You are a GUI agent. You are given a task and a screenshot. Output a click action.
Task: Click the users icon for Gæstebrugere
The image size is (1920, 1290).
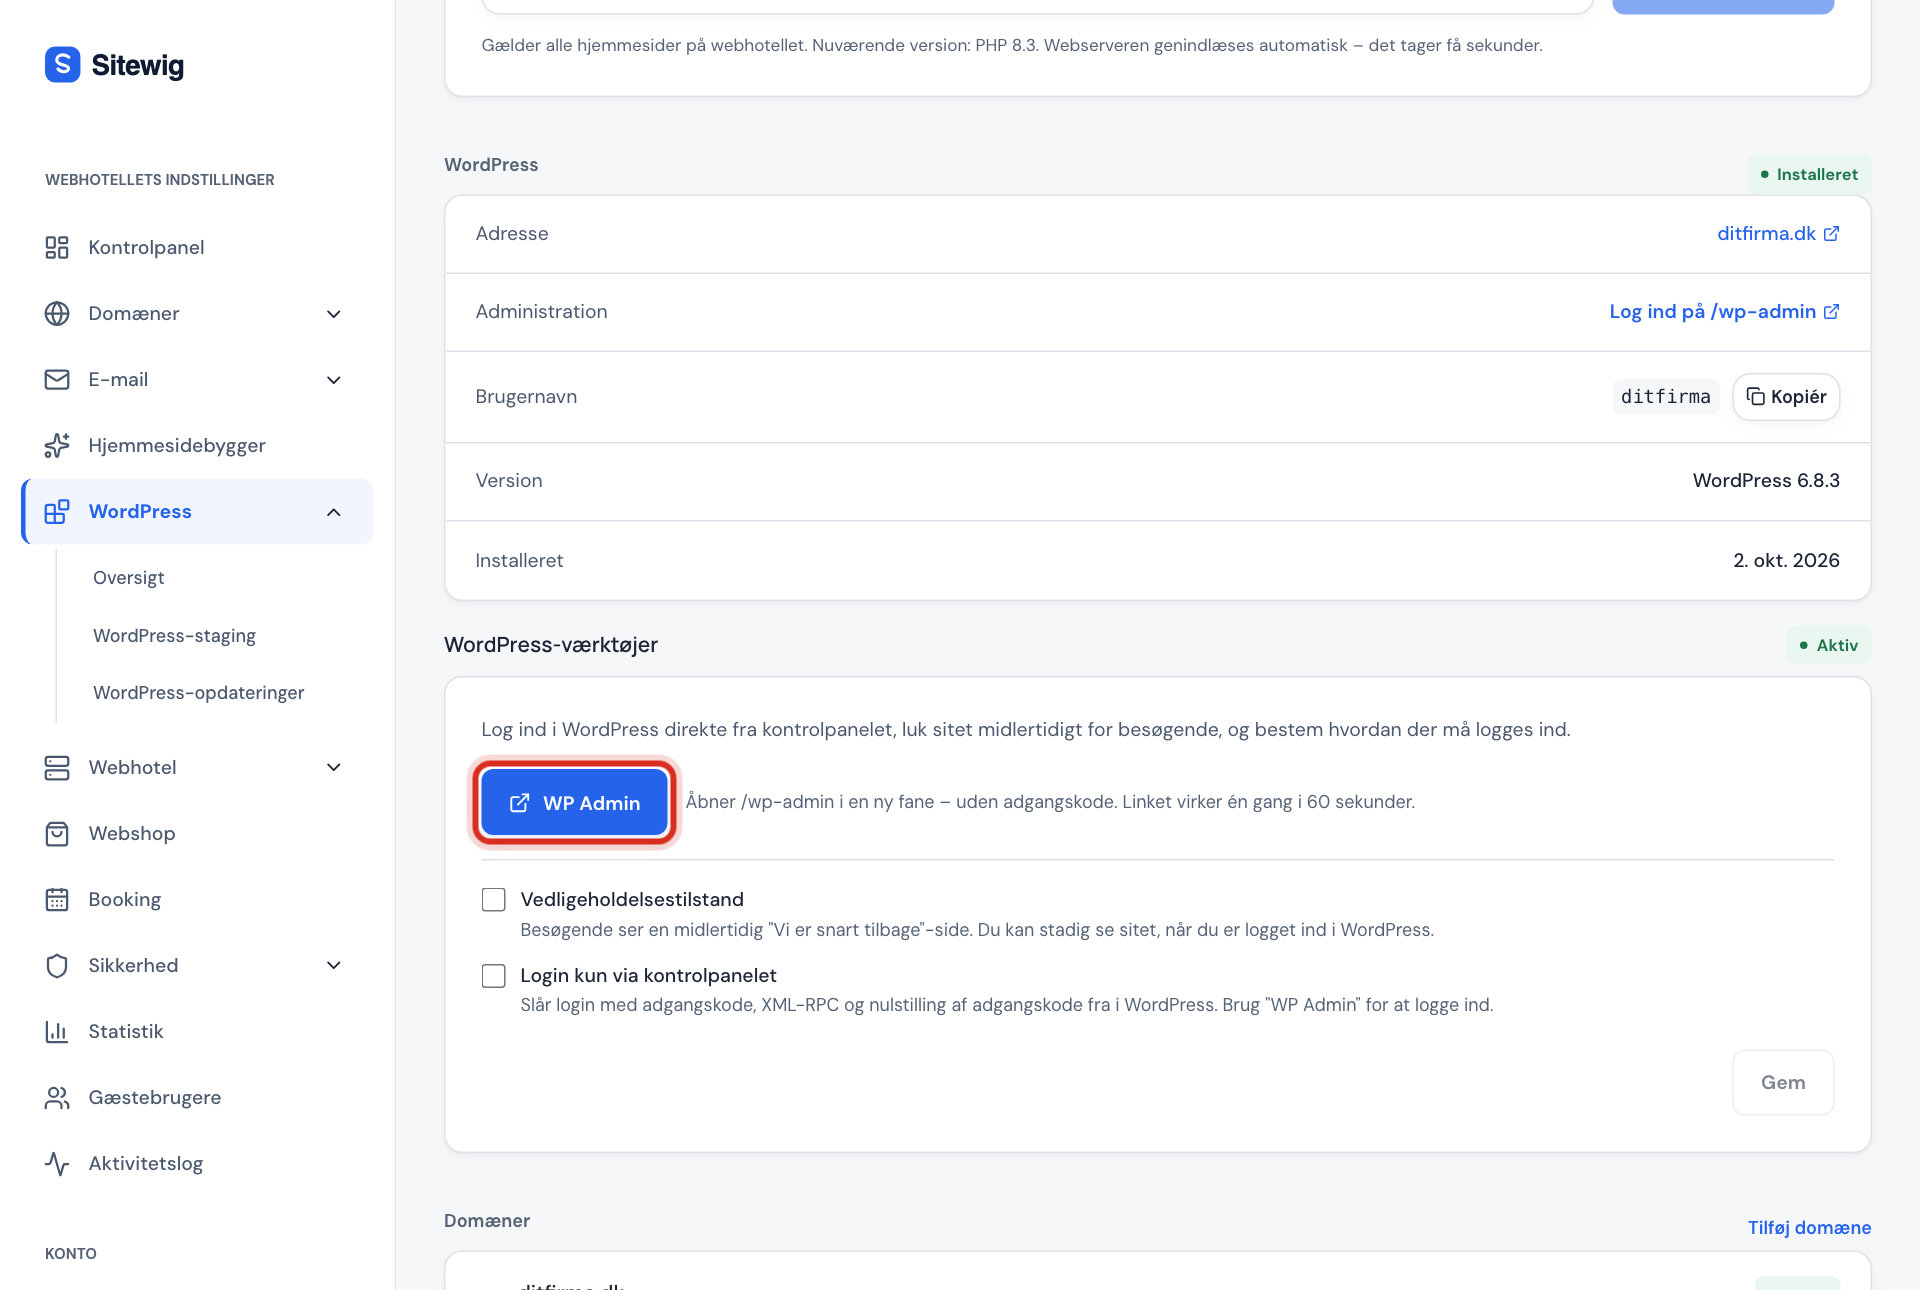tap(57, 1097)
